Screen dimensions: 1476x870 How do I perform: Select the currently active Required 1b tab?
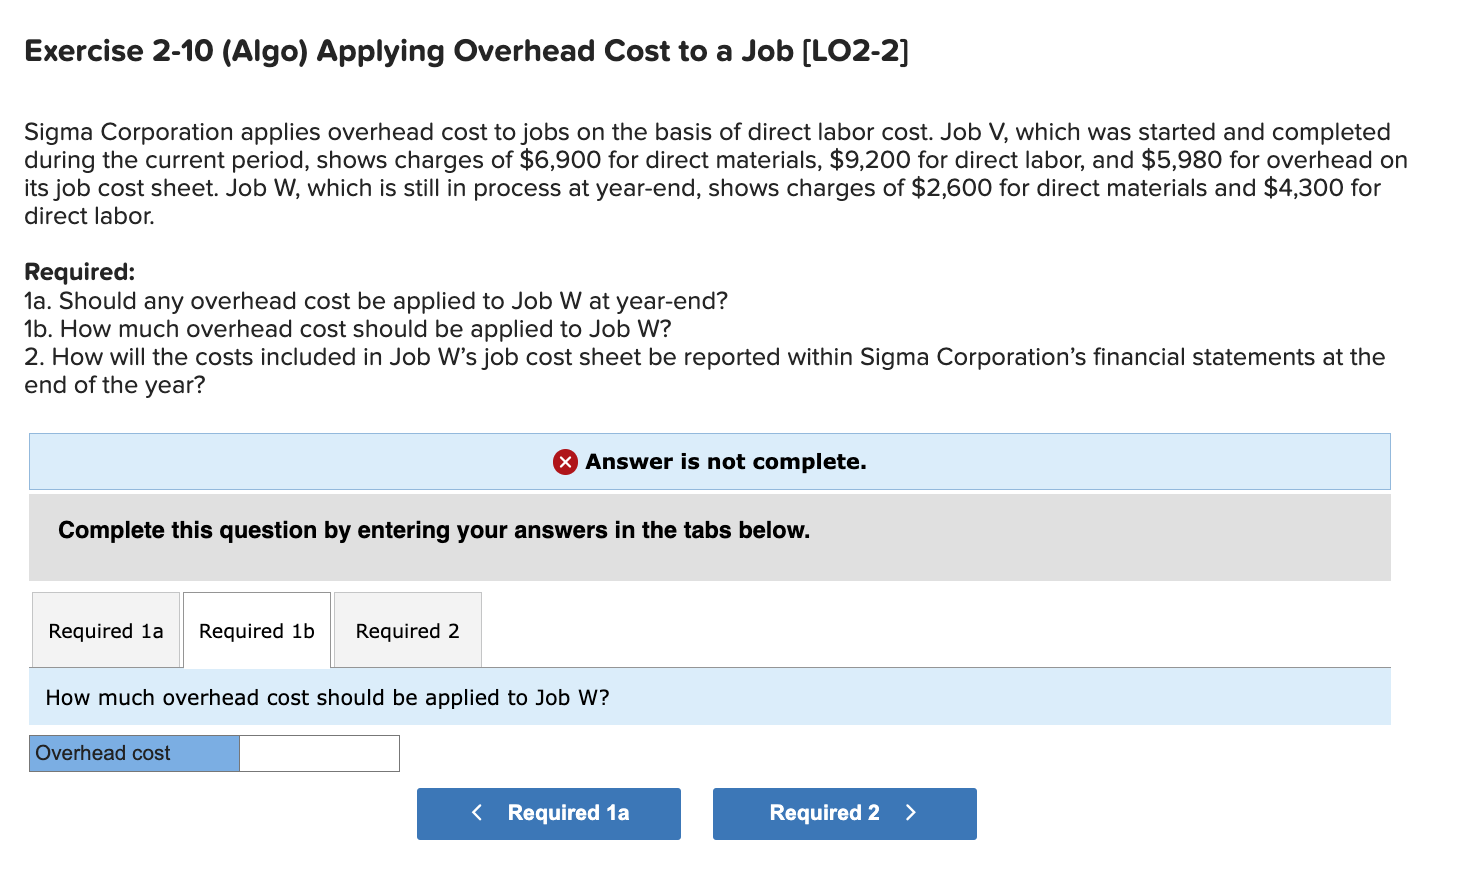(256, 630)
